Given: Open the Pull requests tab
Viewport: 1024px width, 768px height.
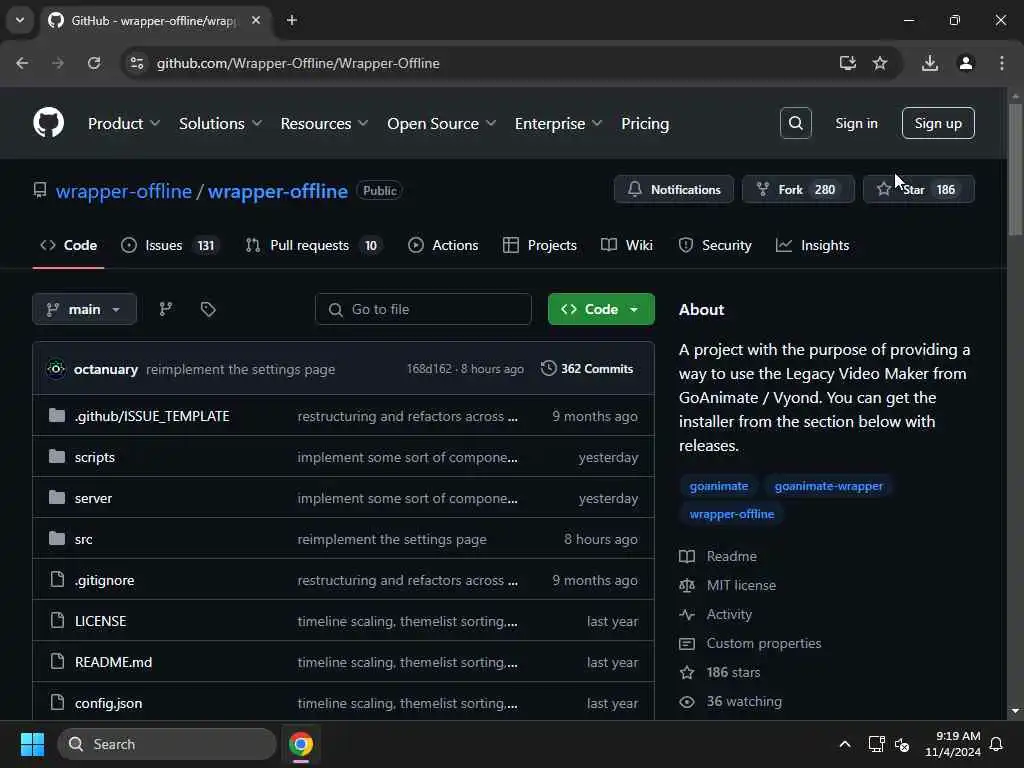Looking at the screenshot, I should (314, 245).
